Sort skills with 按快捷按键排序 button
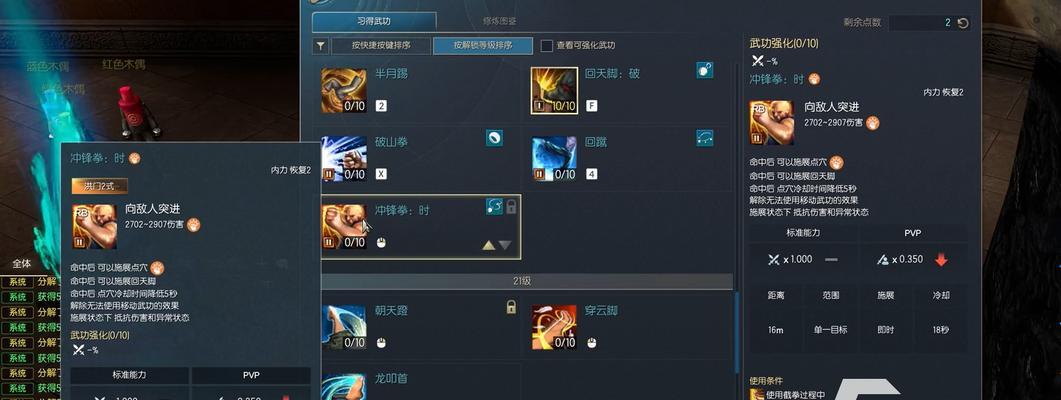This screenshot has height=400, width=1061. tap(381, 46)
